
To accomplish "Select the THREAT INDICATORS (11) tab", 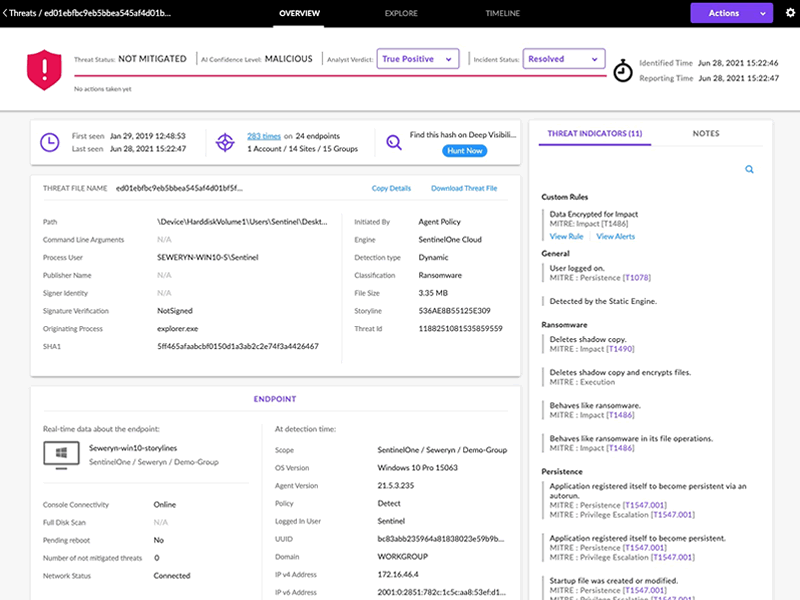I will click(595, 134).
